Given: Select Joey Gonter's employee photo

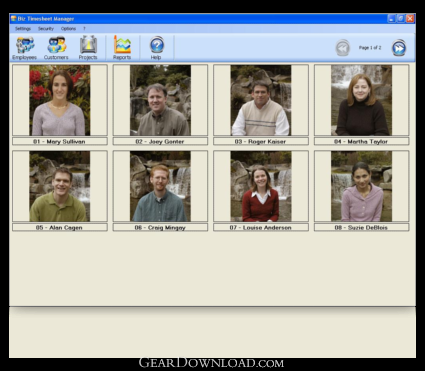Looking at the screenshot, I should (x=160, y=100).
